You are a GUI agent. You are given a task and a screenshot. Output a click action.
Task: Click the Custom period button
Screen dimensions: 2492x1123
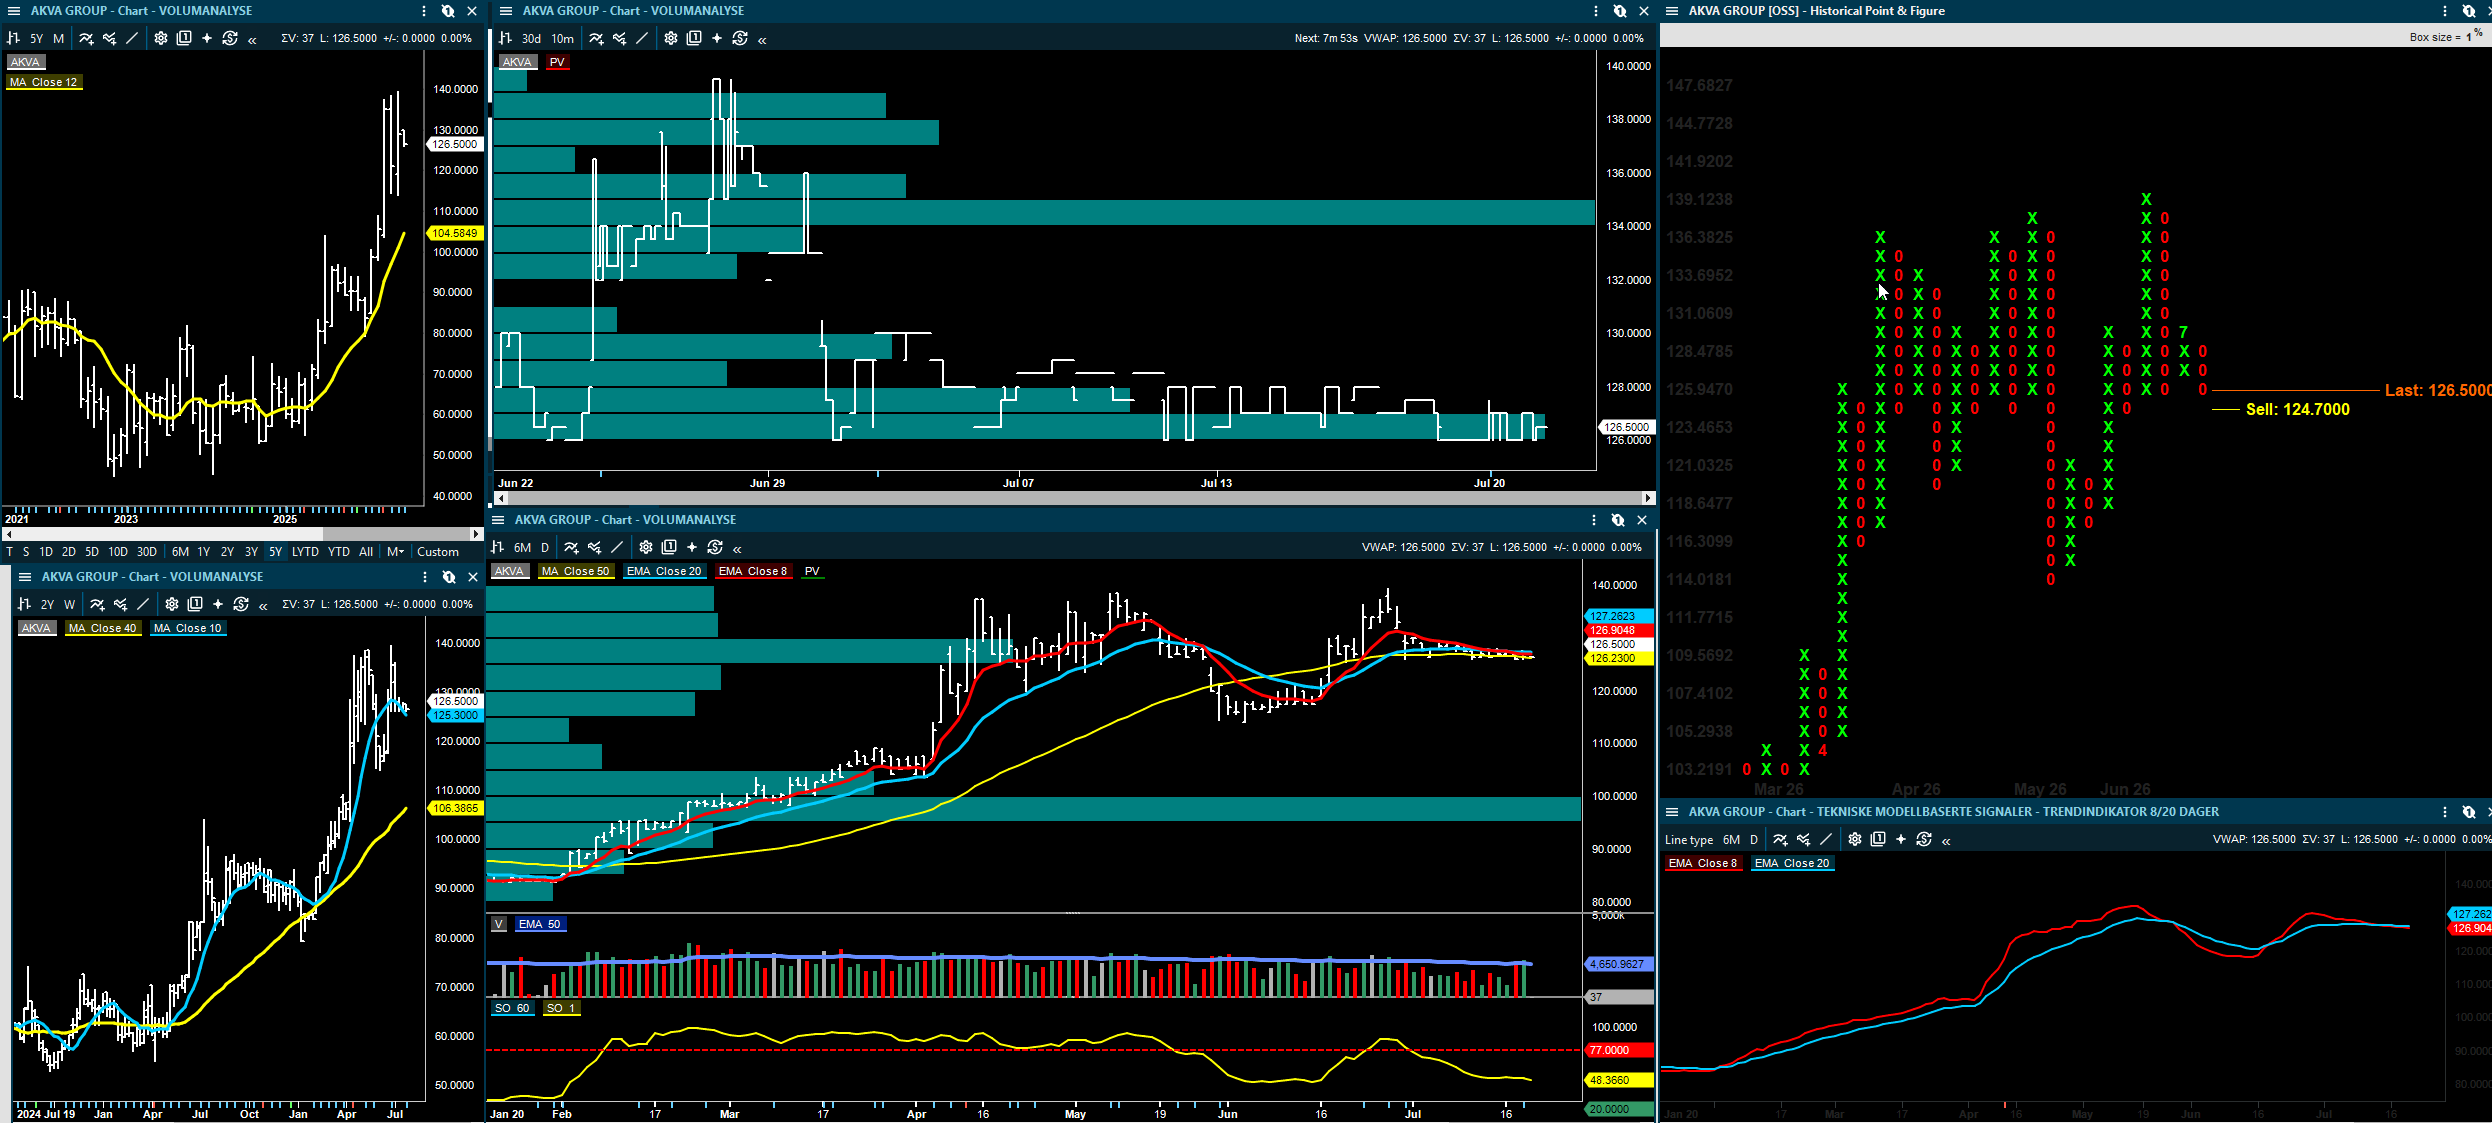[438, 552]
